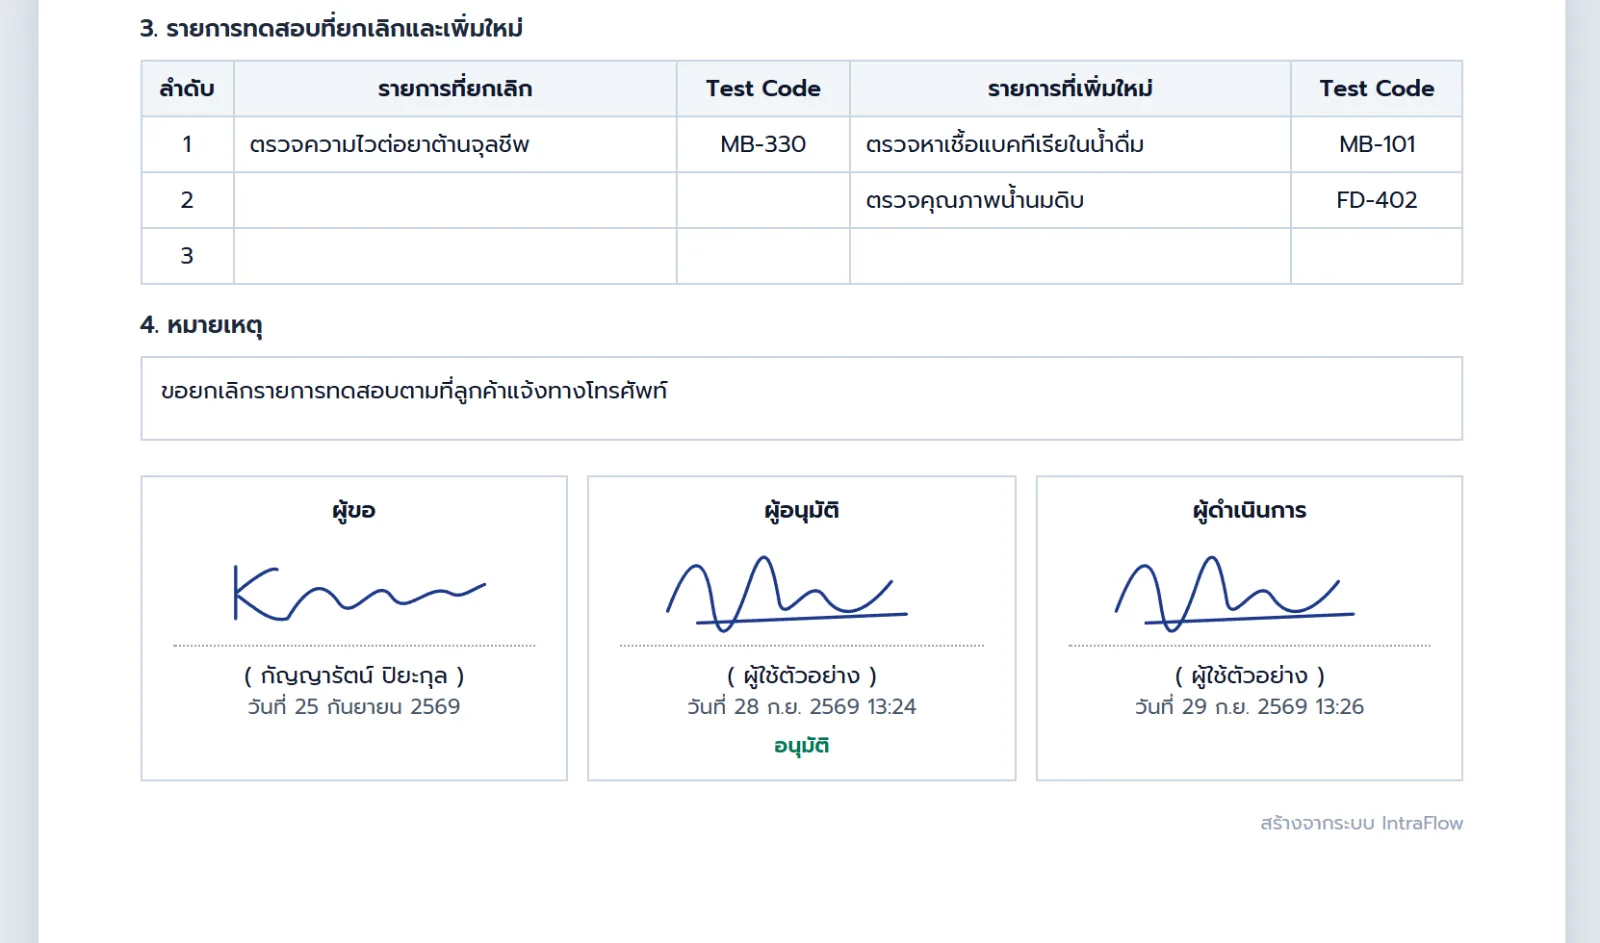1600x943 pixels.
Task: Select the Test Code header beside "รายการที่ยกเลิก"
Action: pos(763,88)
